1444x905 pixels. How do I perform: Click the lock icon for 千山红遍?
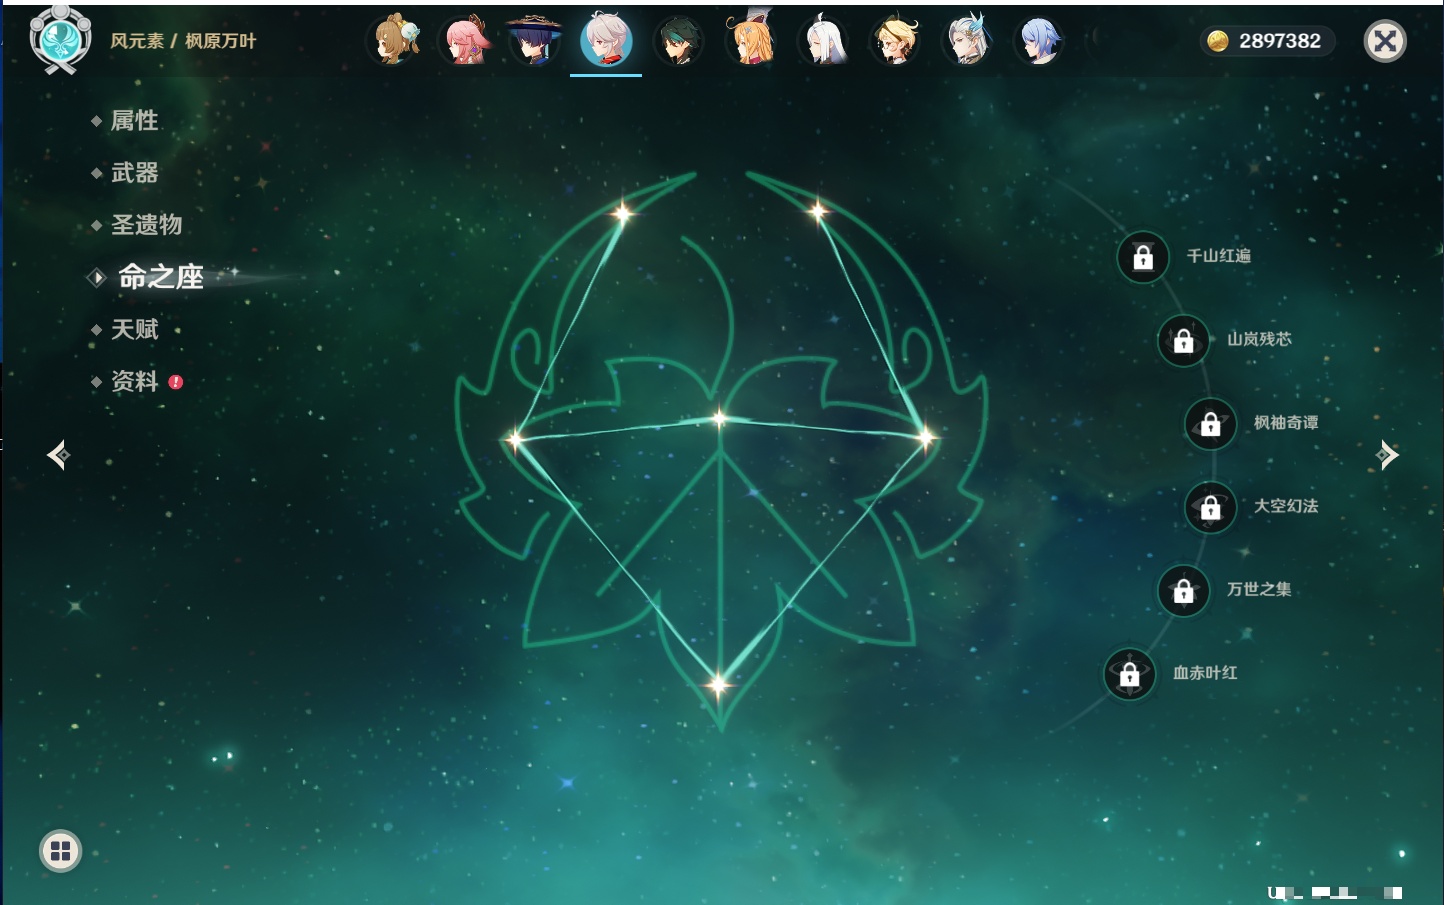coord(1143,257)
